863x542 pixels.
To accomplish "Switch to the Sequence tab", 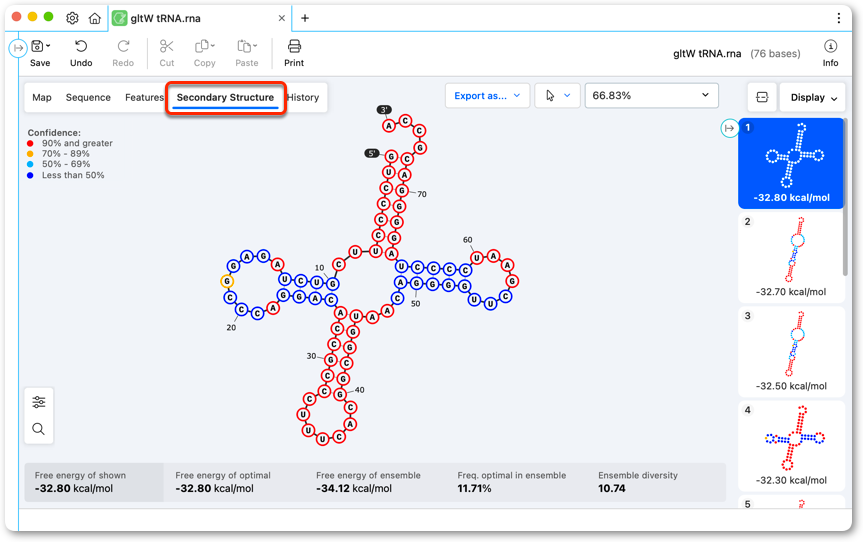I will (88, 97).
